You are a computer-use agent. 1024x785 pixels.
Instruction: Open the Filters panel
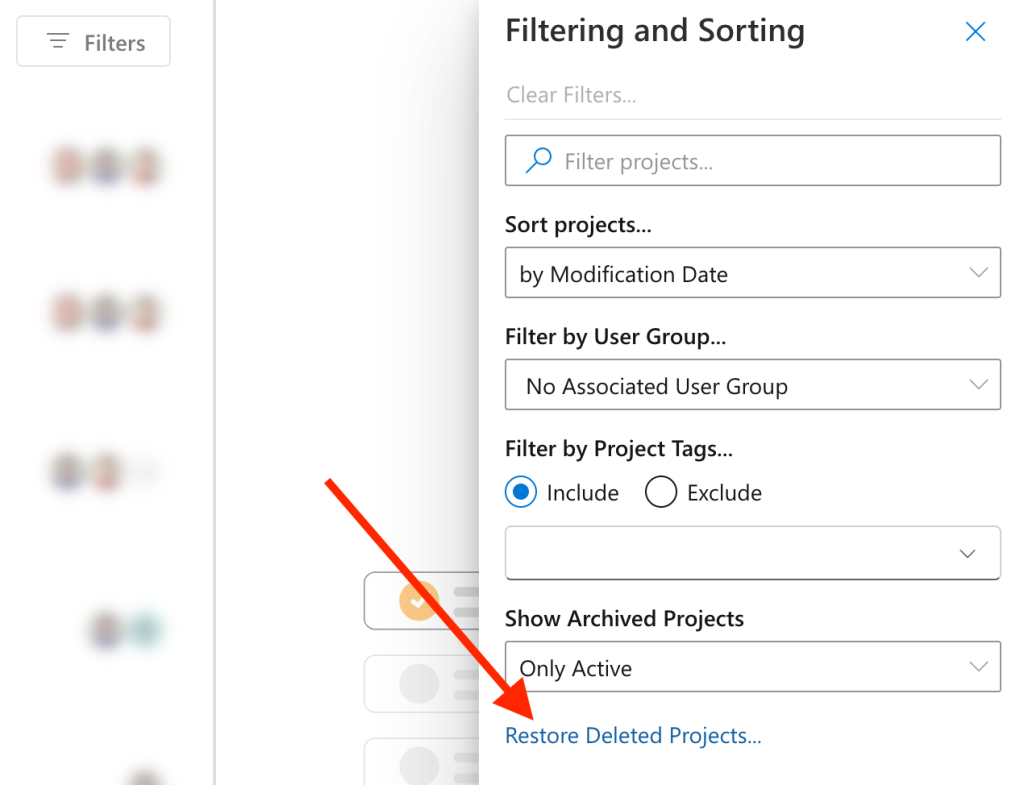coord(93,41)
